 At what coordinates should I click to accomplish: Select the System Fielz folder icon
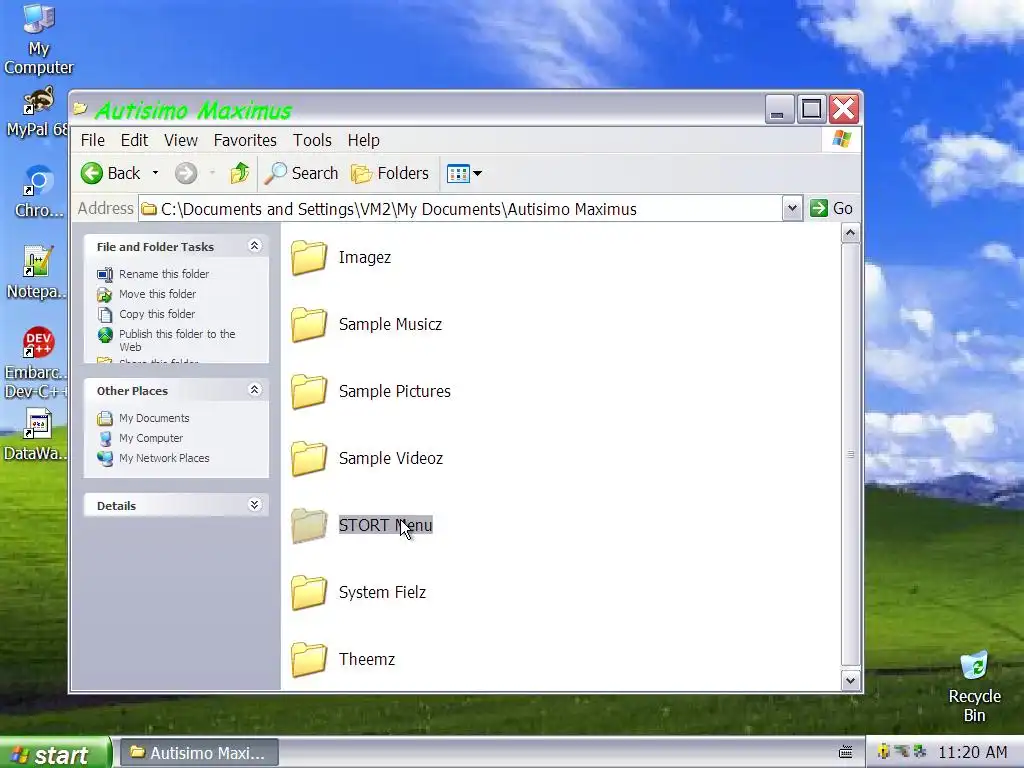click(309, 592)
